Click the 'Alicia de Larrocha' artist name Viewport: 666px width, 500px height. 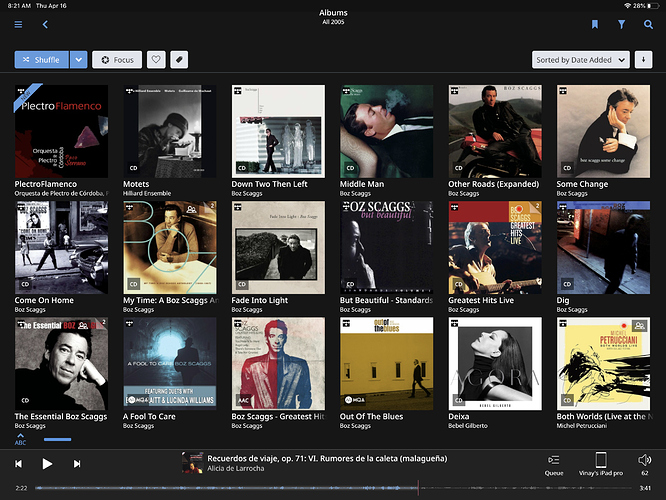(x=236, y=469)
